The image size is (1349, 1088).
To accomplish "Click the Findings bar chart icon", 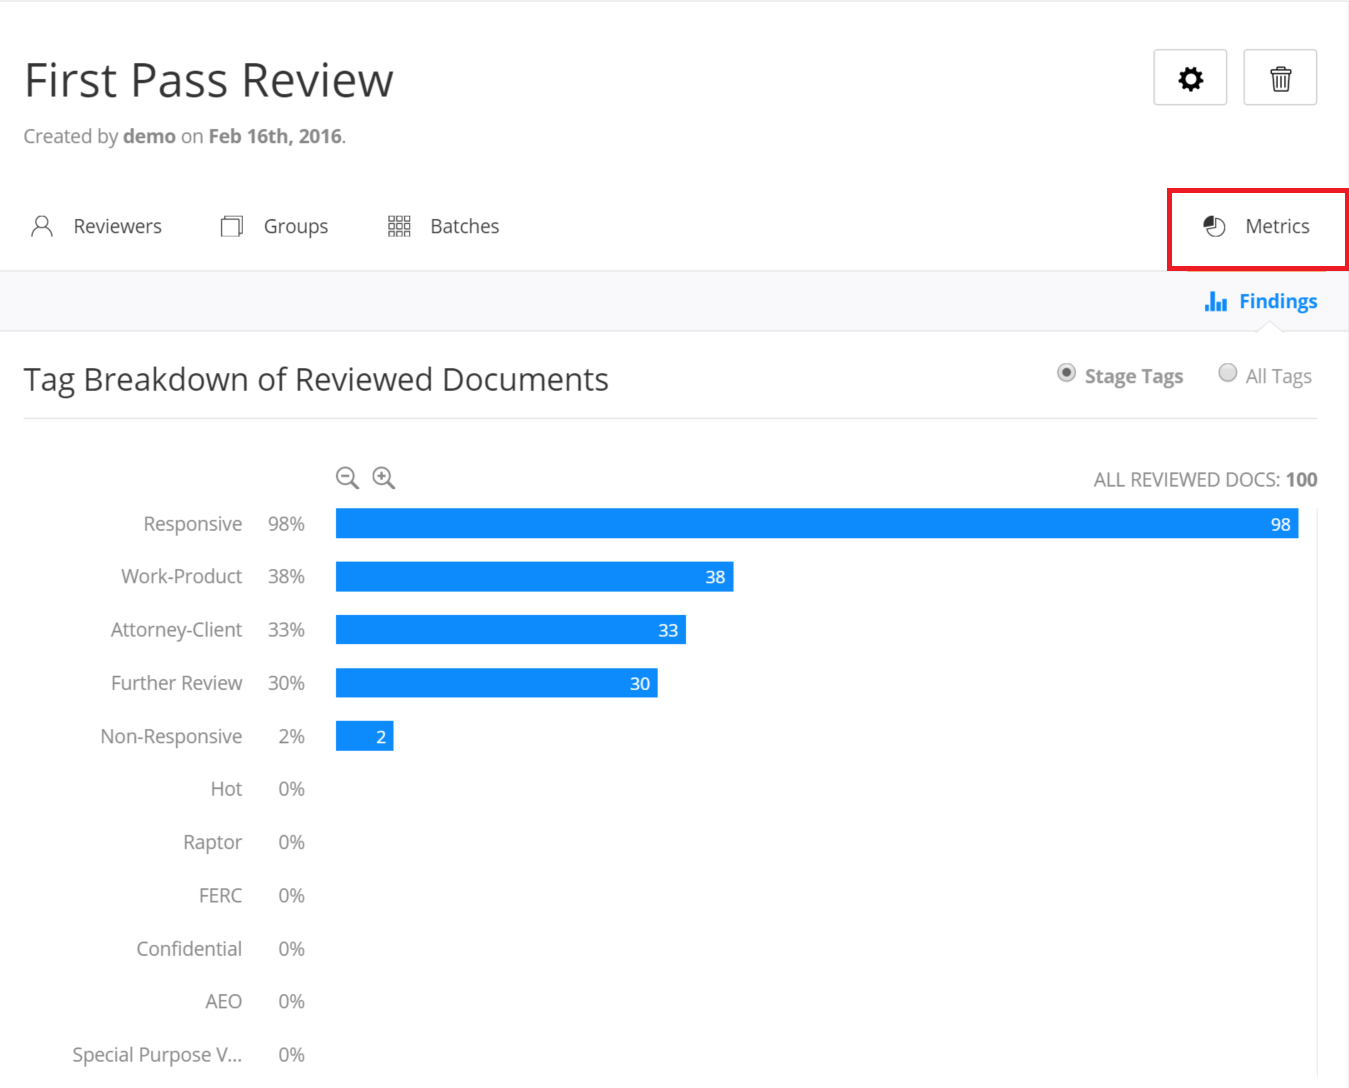I will (x=1216, y=301).
